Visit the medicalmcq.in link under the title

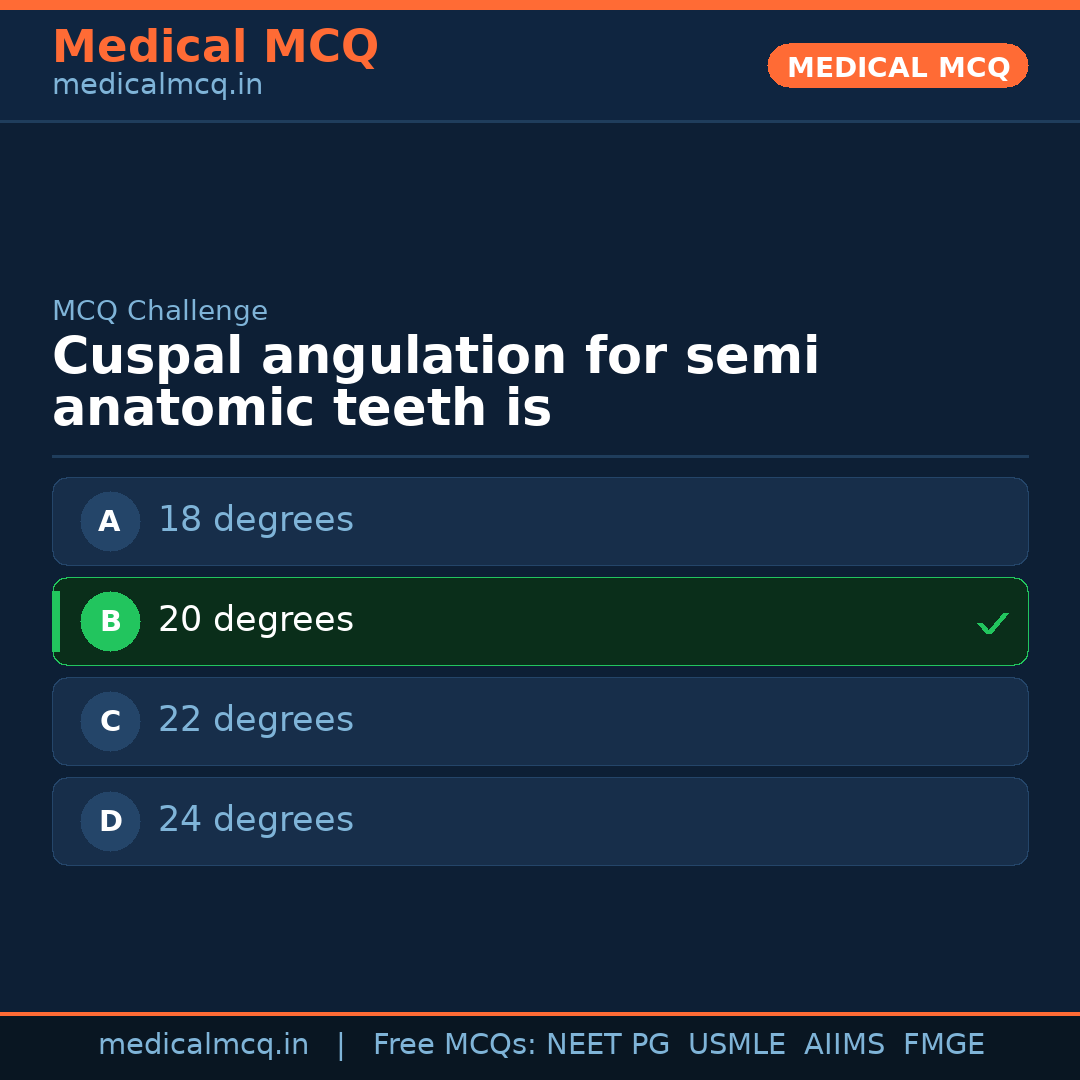point(157,86)
